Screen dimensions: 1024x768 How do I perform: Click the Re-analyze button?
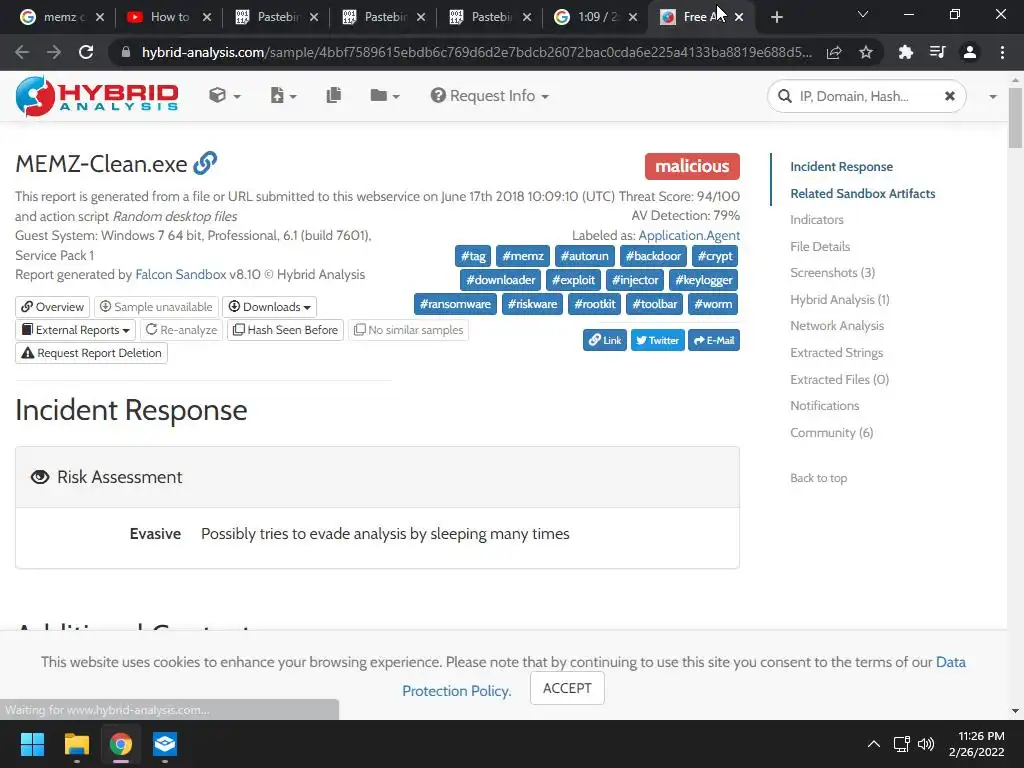click(x=181, y=330)
